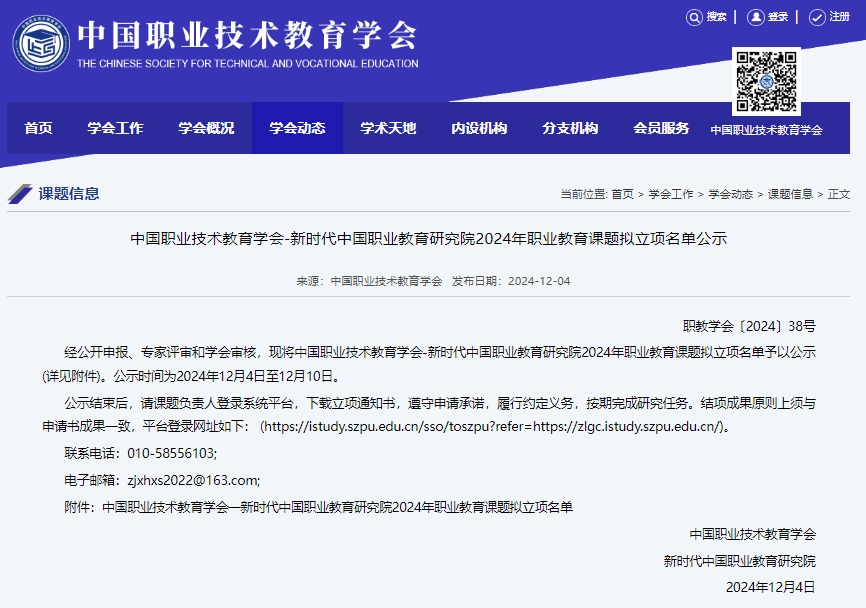Image resolution: width=866 pixels, height=608 pixels.
Task: Click the 首页 breadcrumb link
Action: pyautogui.click(x=622, y=194)
